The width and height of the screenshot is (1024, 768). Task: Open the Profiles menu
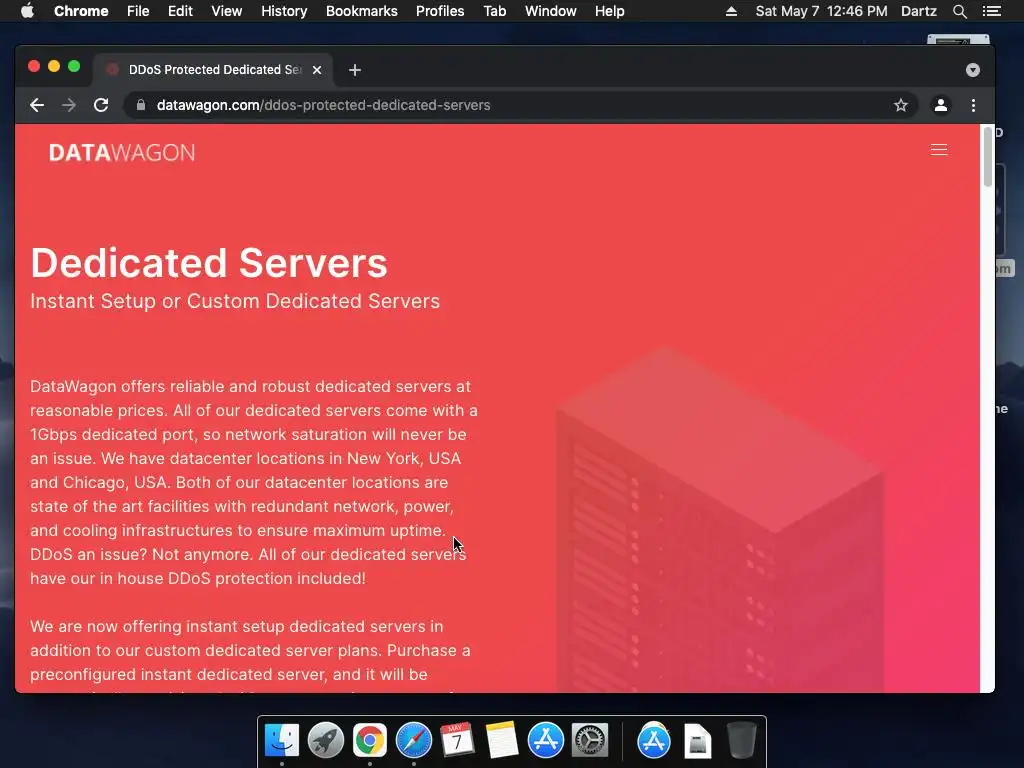[440, 11]
